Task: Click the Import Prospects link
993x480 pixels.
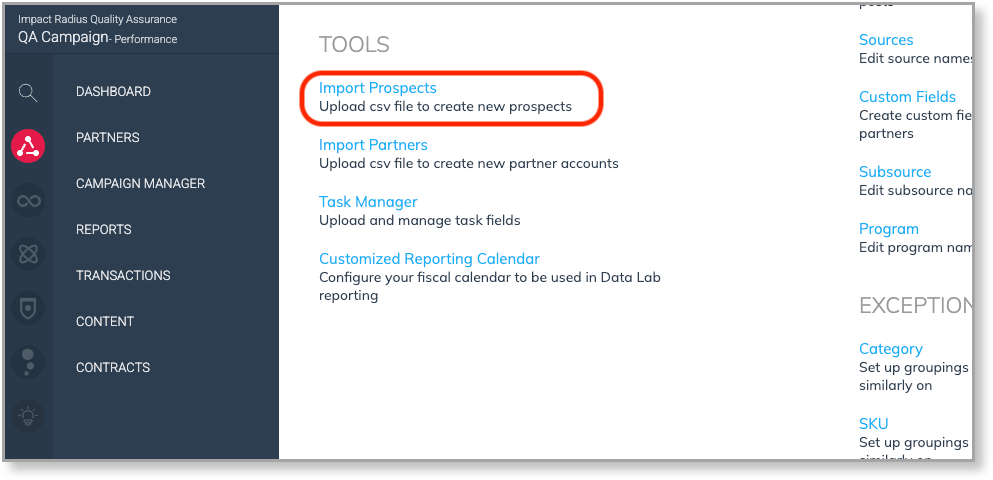Action: point(378,88)
